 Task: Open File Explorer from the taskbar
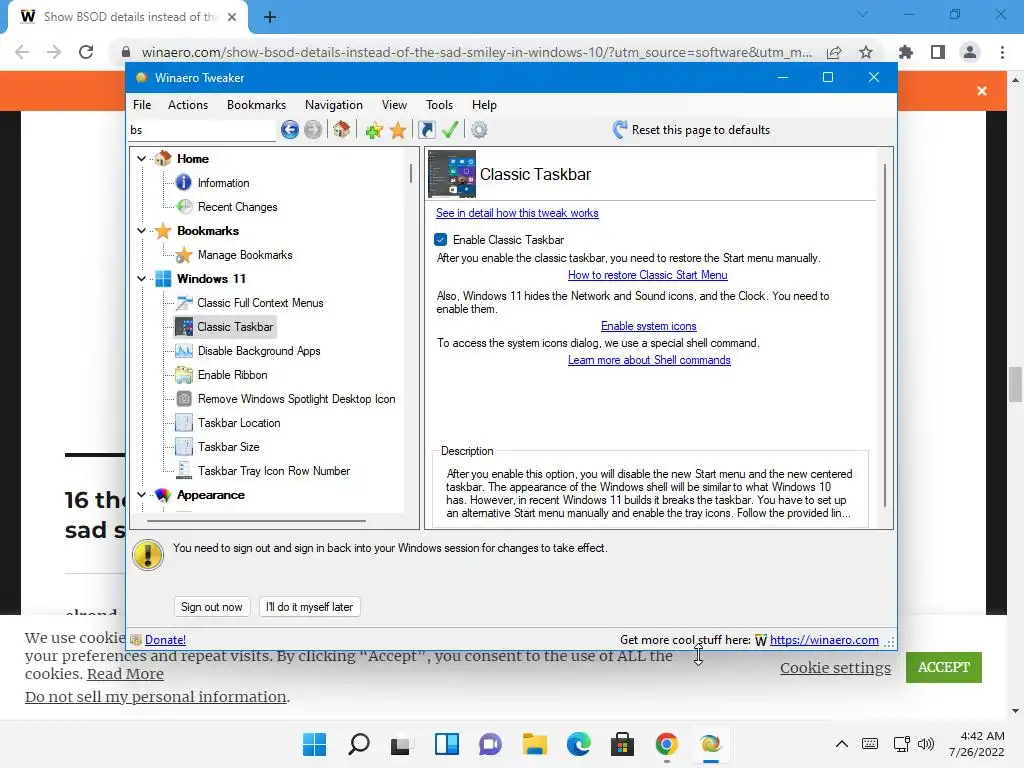pos(534,744)
